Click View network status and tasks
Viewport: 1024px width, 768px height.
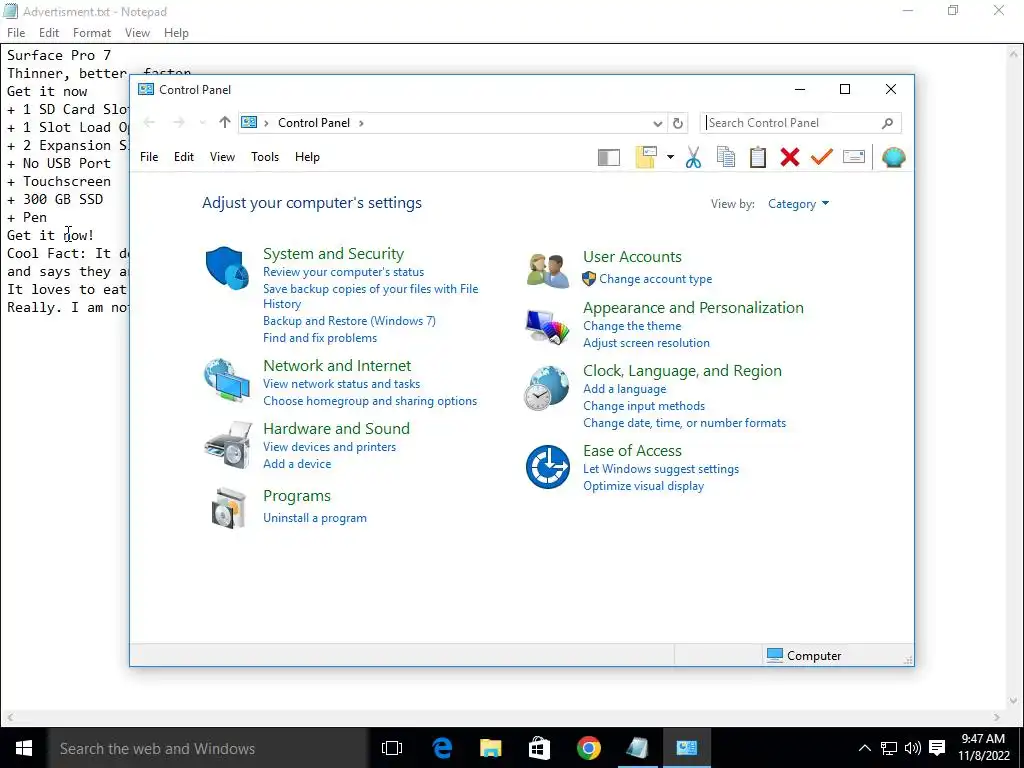click(x=342, y=384)
